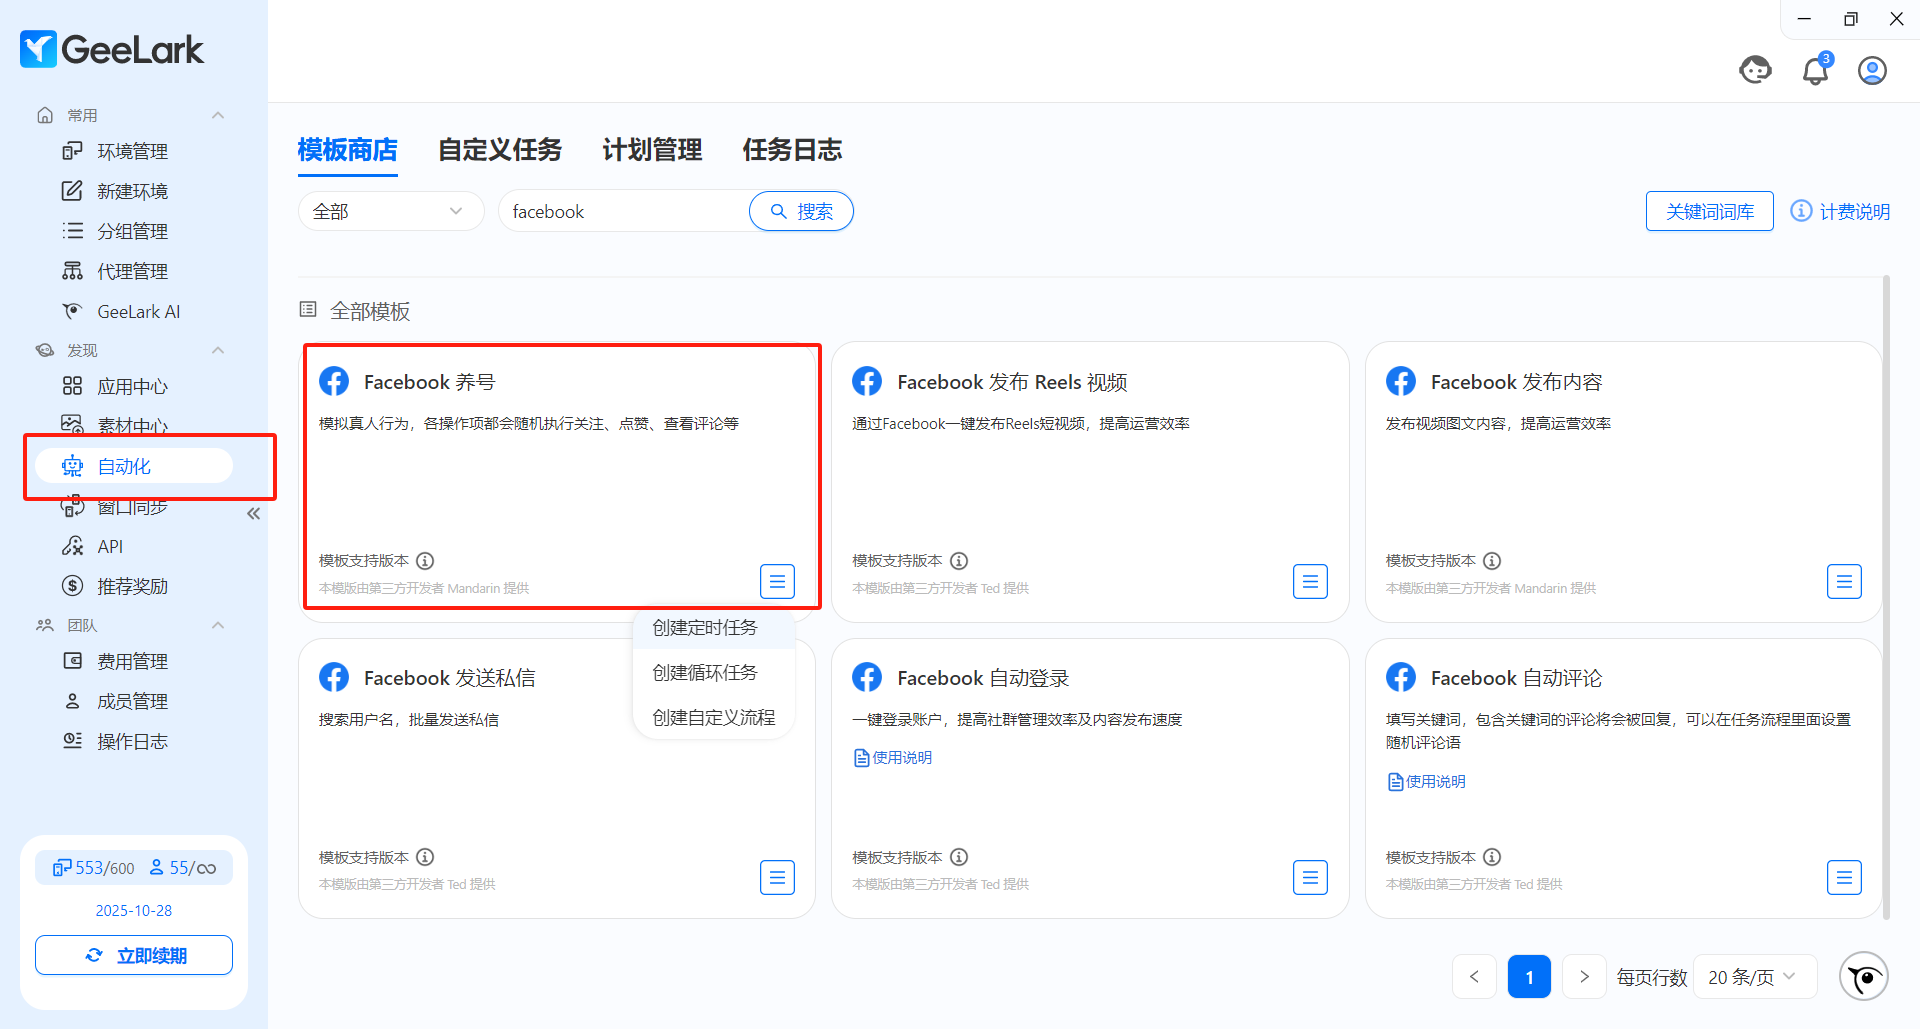This screenshot has width=1920, height=1029.
Task: Open 操作日志 in sidebar
Action: [132, 741]
